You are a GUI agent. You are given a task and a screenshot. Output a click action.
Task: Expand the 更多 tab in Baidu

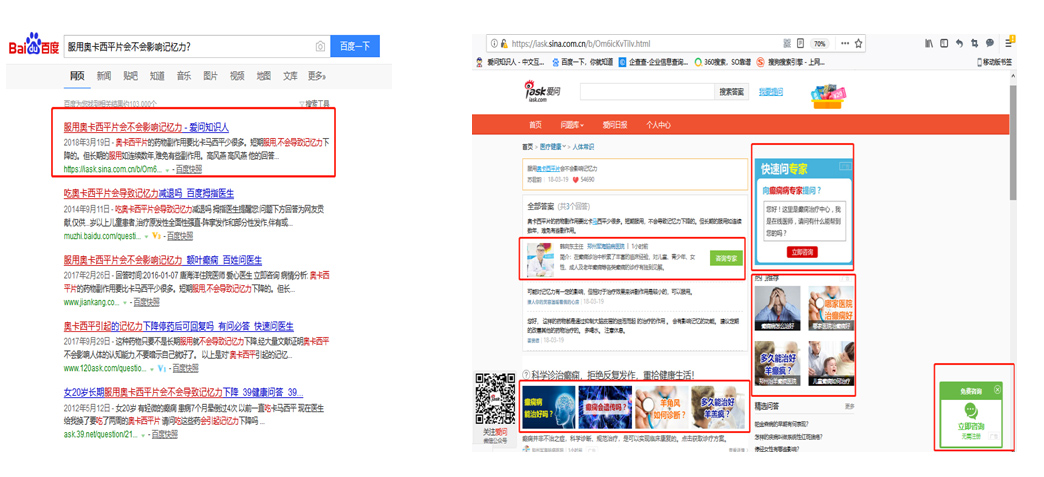pyautogui.click(x=316, y=76)
